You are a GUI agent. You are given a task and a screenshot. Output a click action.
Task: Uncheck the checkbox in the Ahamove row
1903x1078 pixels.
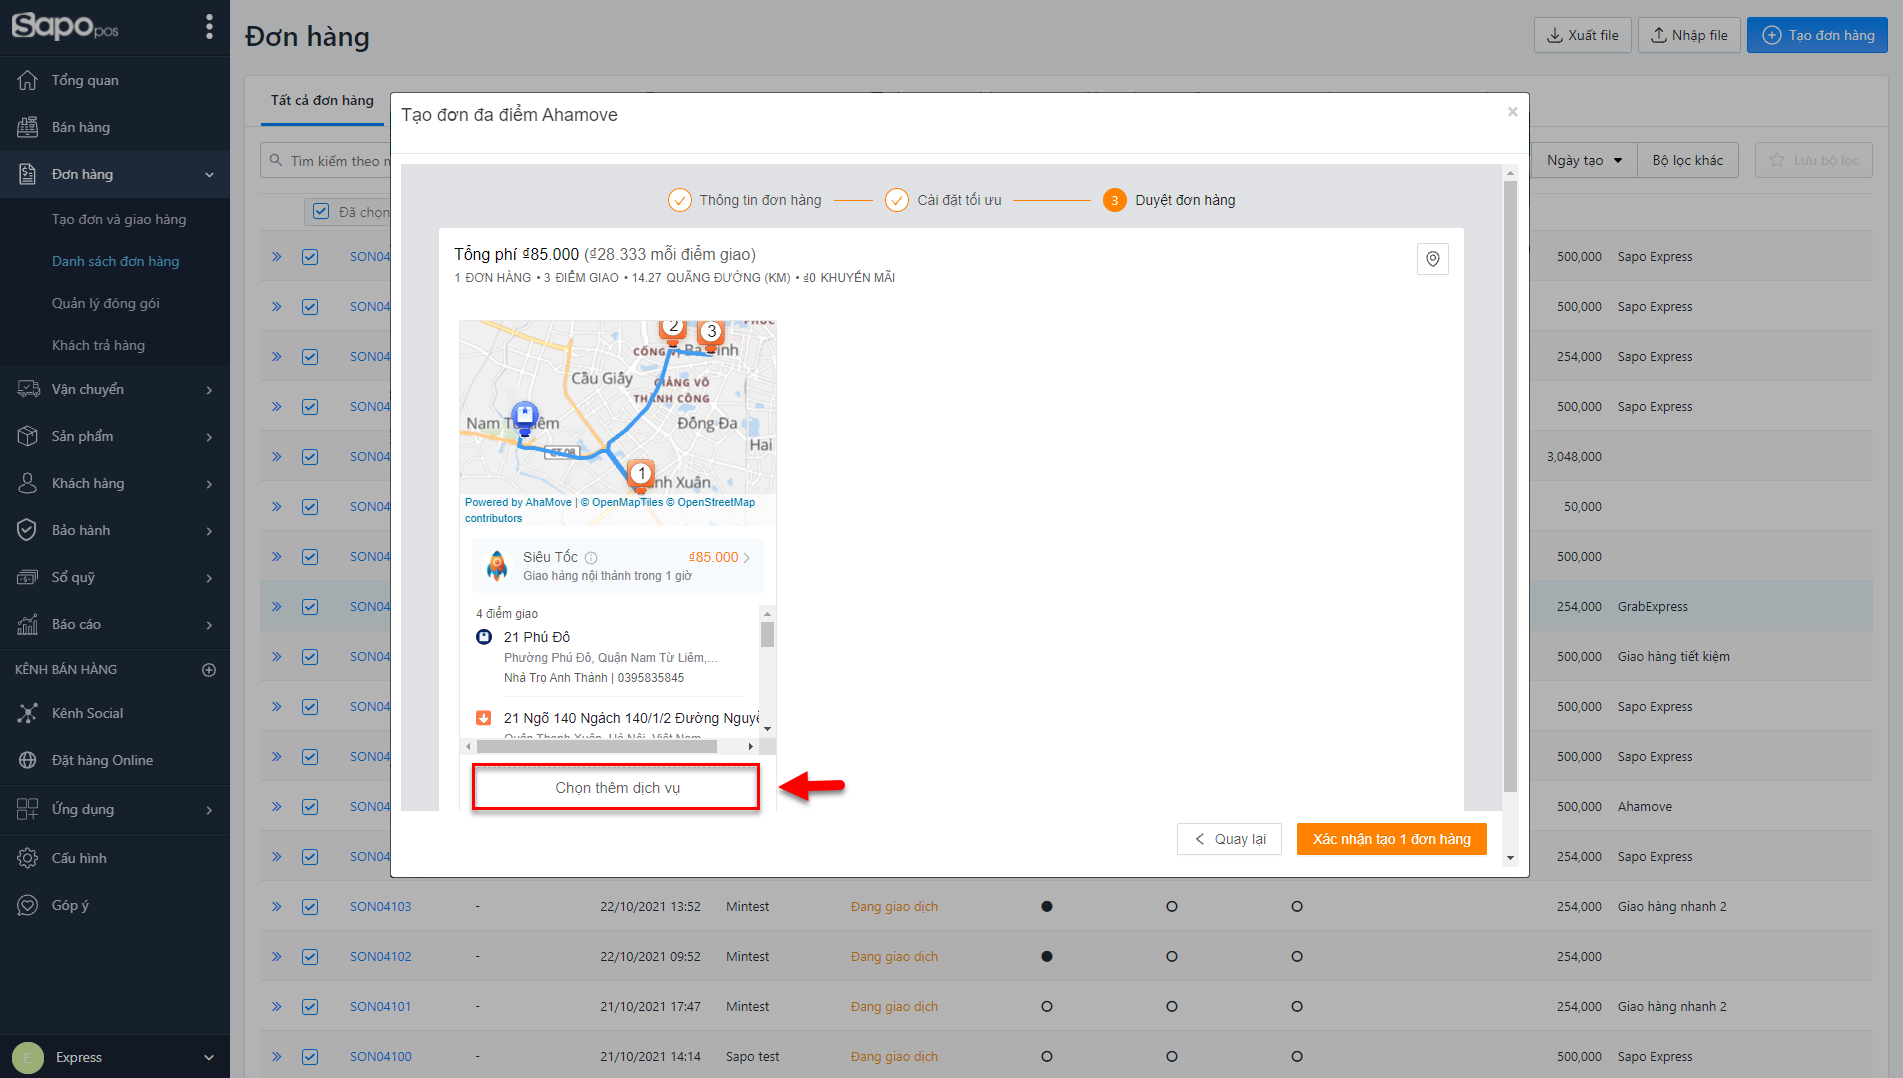coord(310,807)
